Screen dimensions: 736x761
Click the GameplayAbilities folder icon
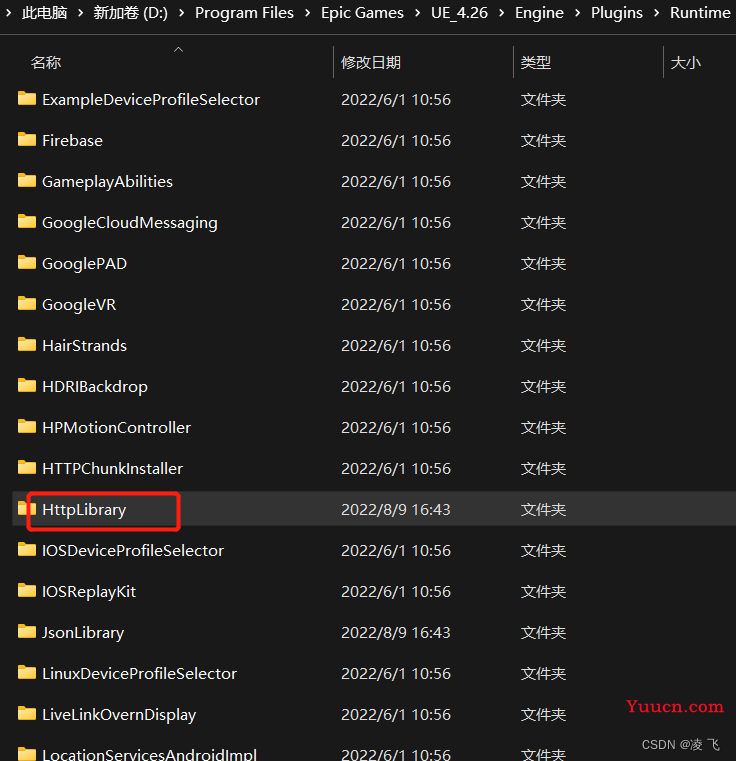(x=27, y=181)
